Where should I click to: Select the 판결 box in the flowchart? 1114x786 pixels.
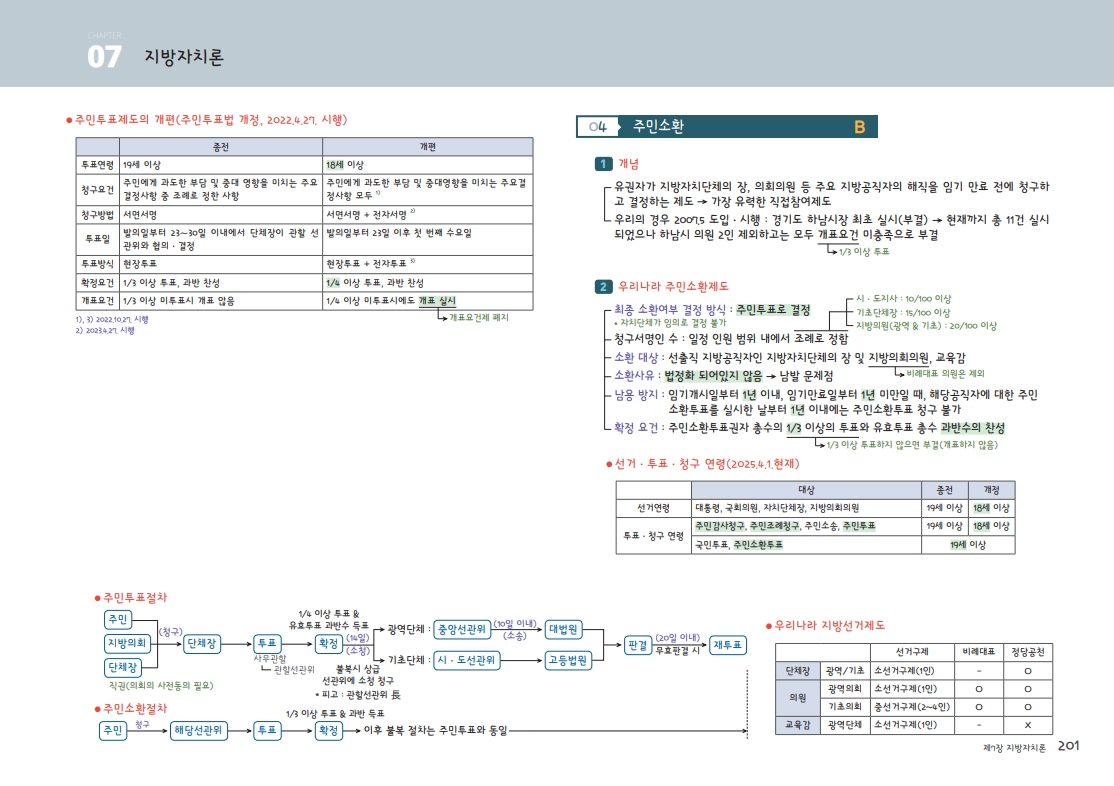coord(637,644)
